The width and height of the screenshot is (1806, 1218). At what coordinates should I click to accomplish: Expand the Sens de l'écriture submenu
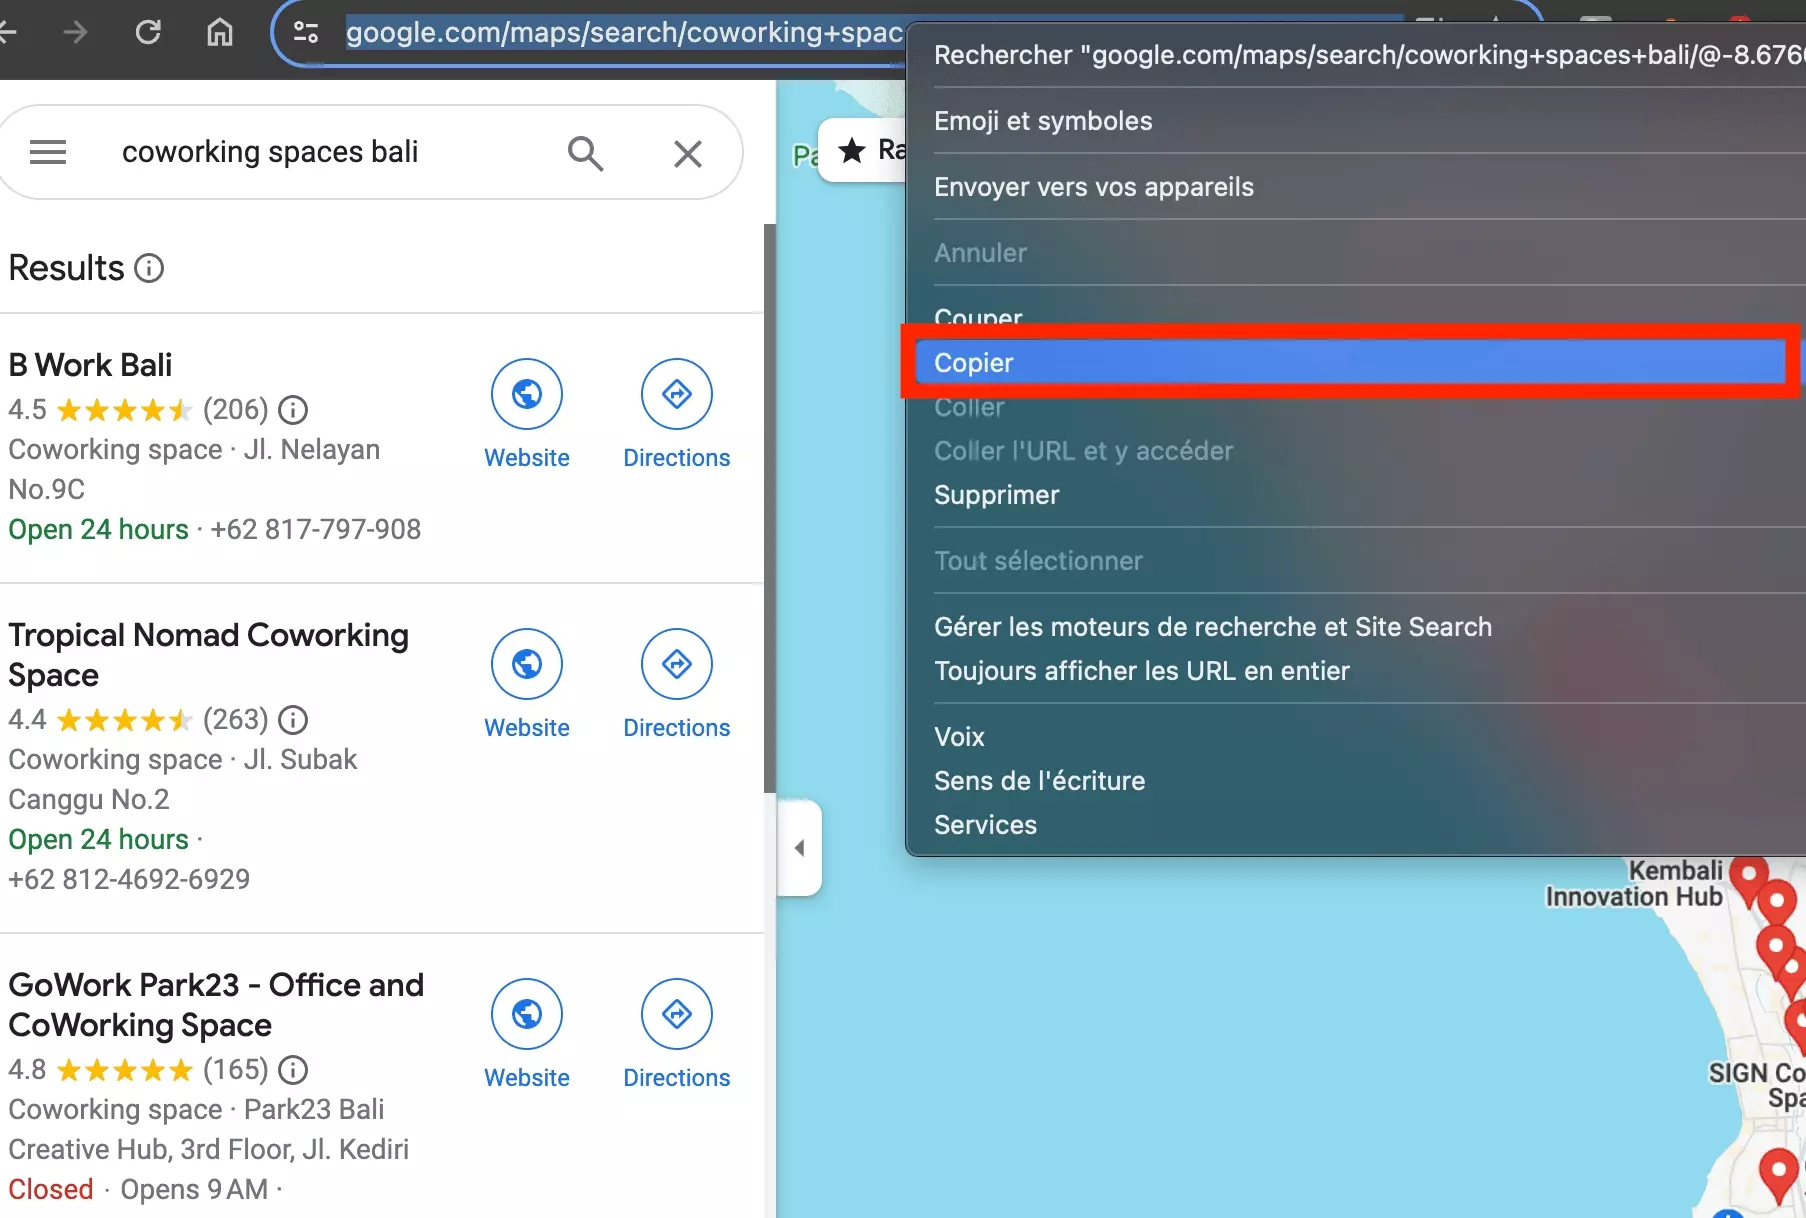(x=1039, y=781)
